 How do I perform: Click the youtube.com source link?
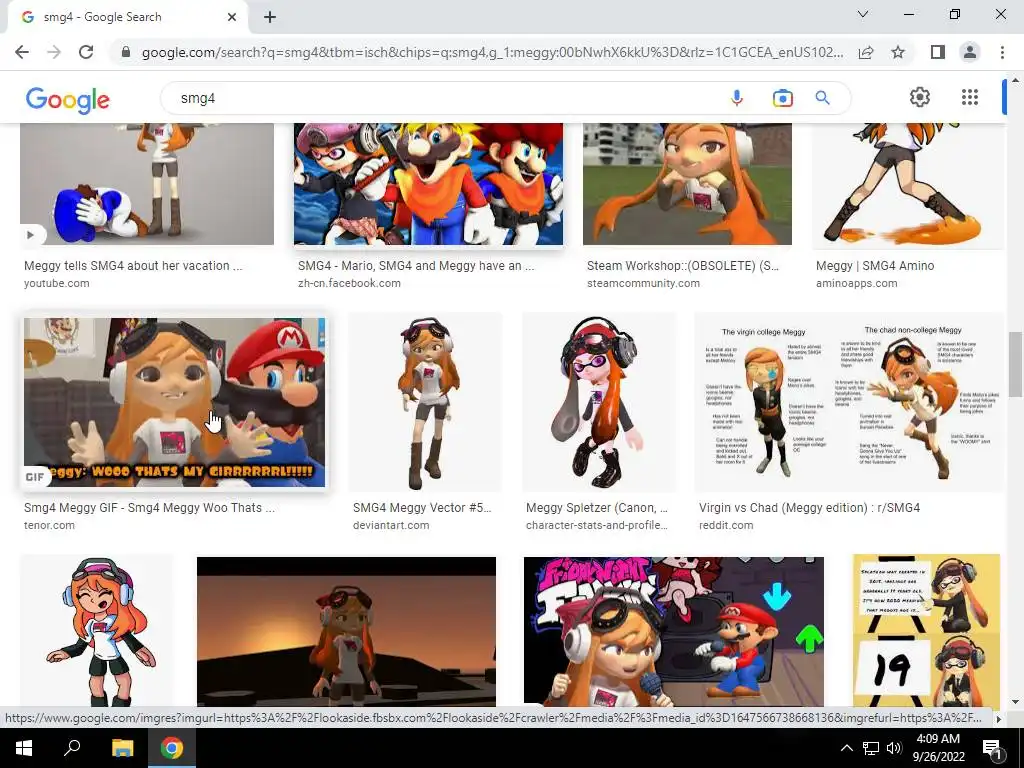[57, 283]
